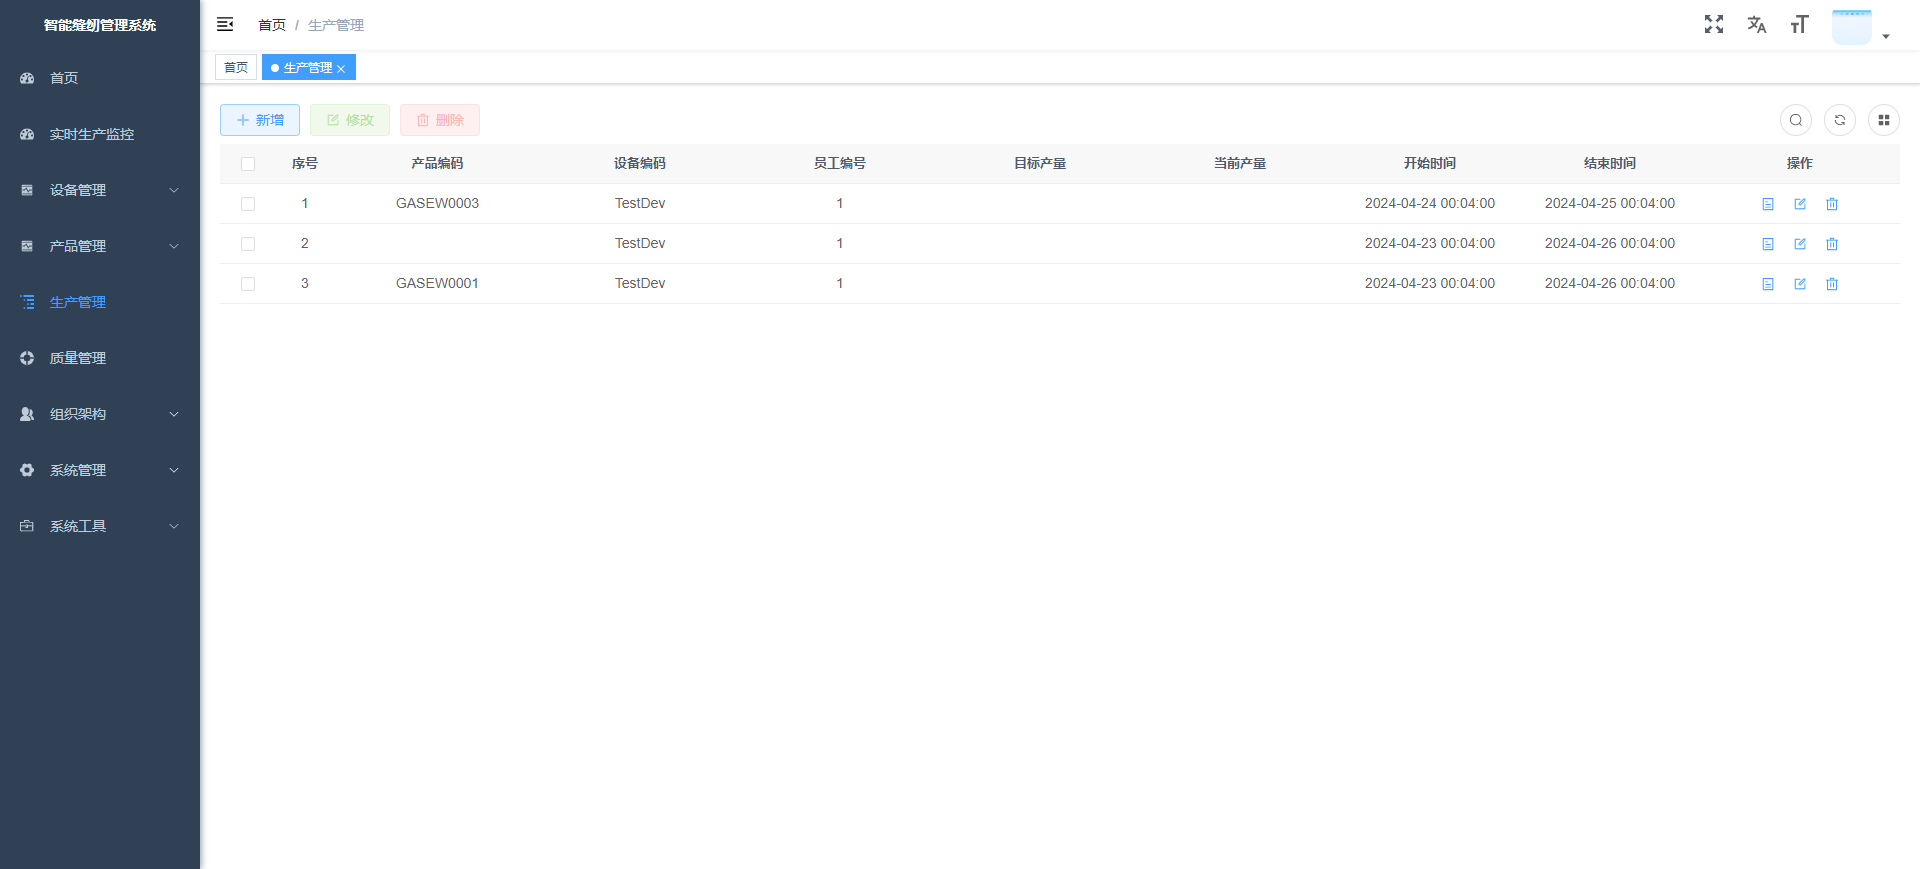Image resolution: width=1920 pixels, height=869 pixels.
Task: Refresh the production table
Action: [x=1839, y=120]
